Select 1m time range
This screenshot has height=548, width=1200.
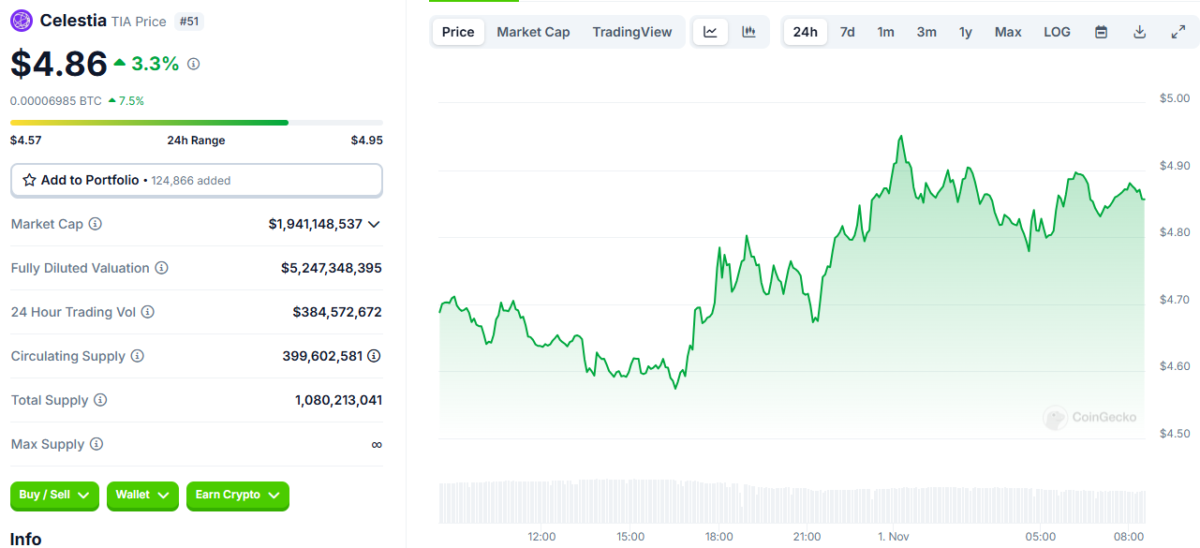click(886, 32)
